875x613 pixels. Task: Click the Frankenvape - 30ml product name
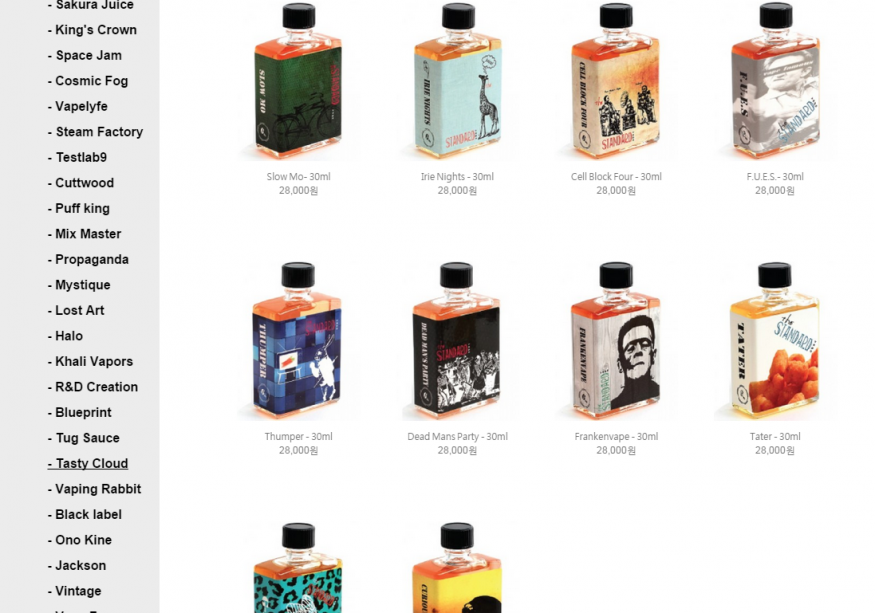616,437
